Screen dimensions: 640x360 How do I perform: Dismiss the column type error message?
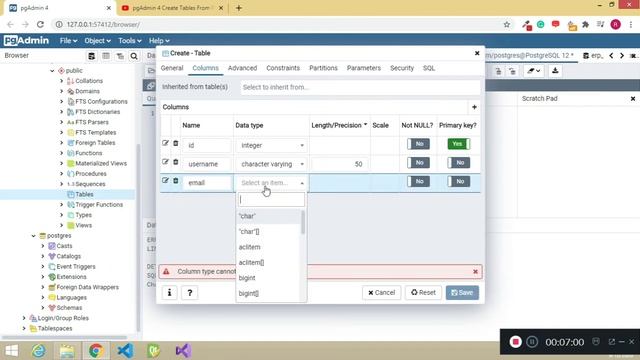(x=475, y=271)
